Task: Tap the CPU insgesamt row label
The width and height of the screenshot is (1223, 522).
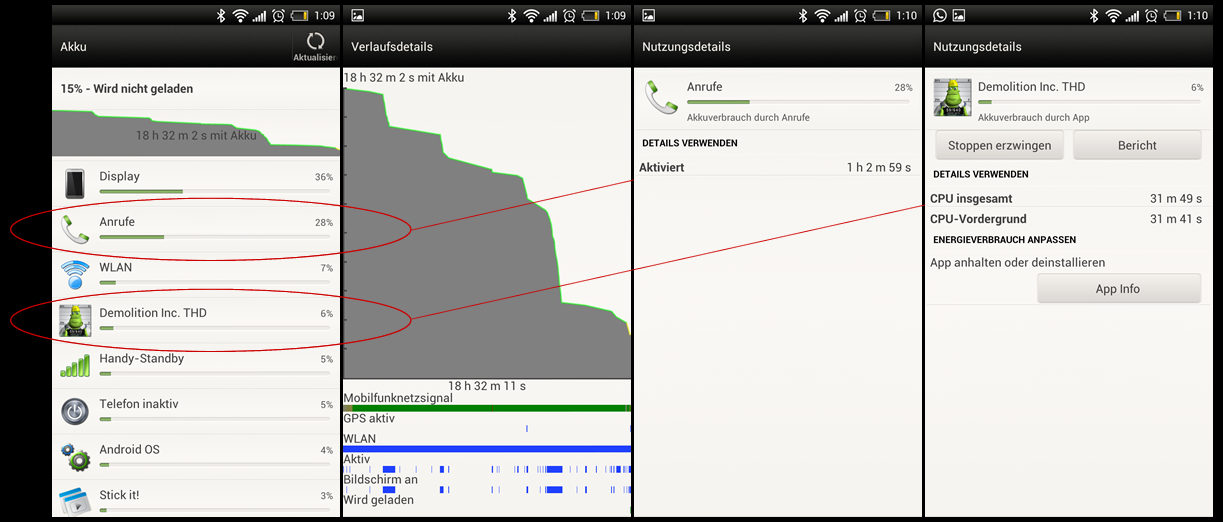Action: 972,199
